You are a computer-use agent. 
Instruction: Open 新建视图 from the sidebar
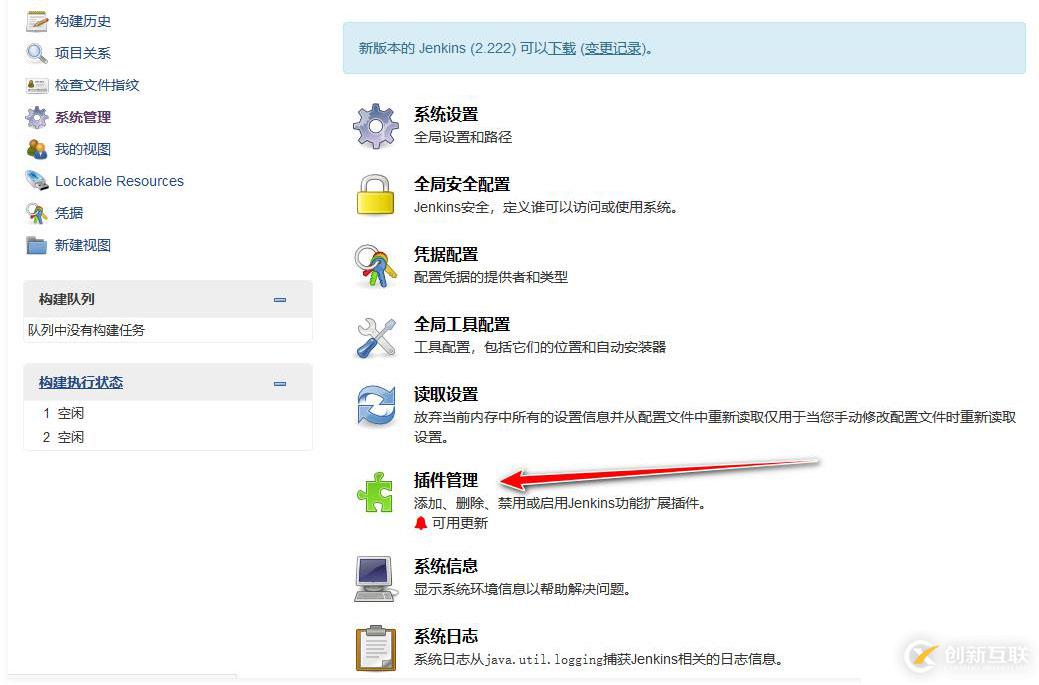click(x=80, y=245)
